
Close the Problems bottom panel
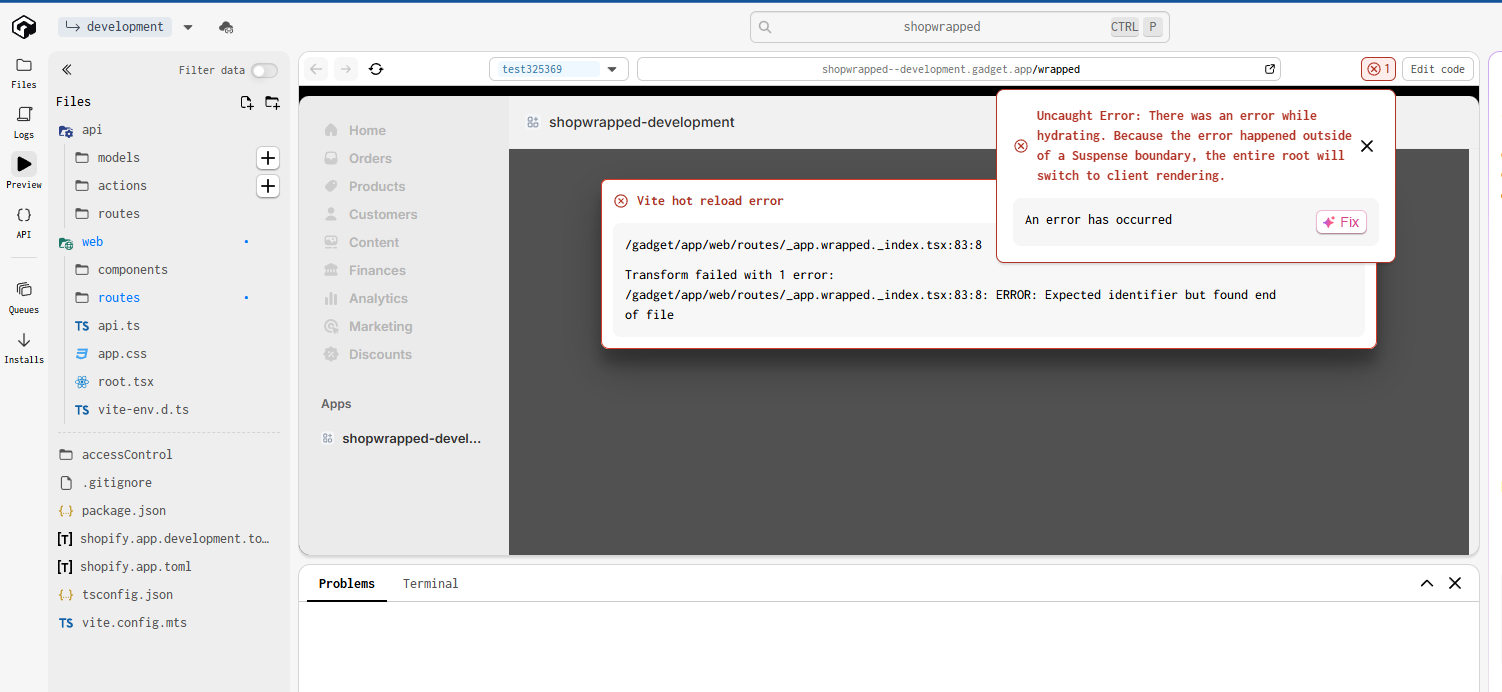1455,583
